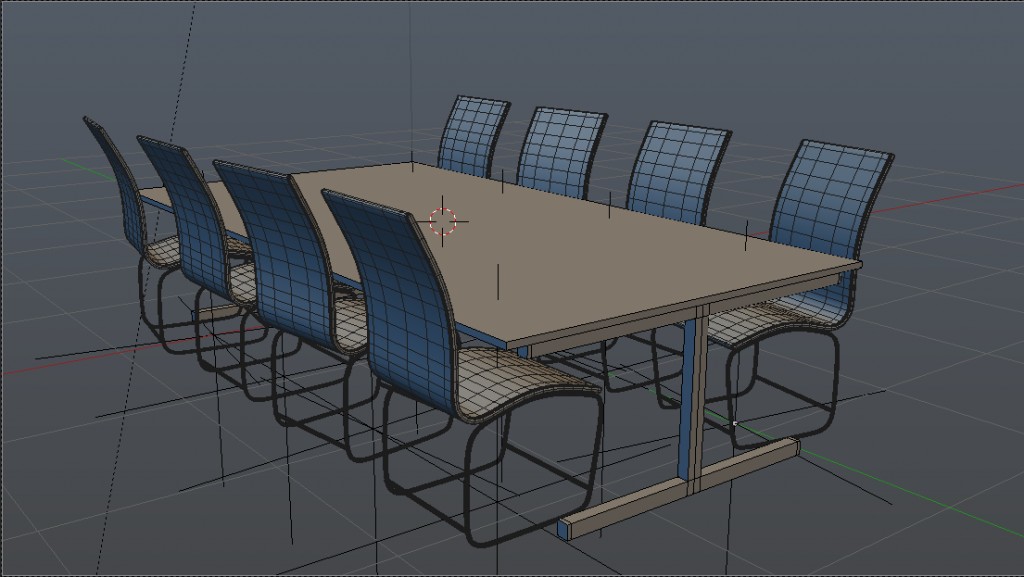Image resolution: width=1024 pixels, height=577 pixels.
Task: Click the rightmost chair's sled base frame
Action: (790, 400)
